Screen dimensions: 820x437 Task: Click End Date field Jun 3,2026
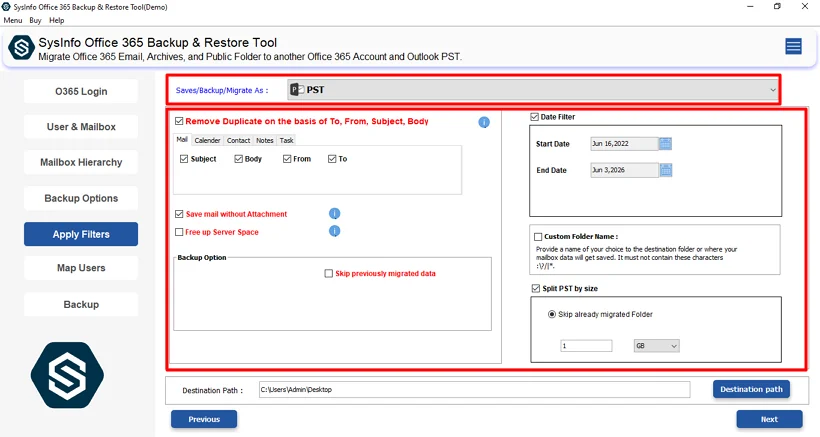click(x=624, y=170)
